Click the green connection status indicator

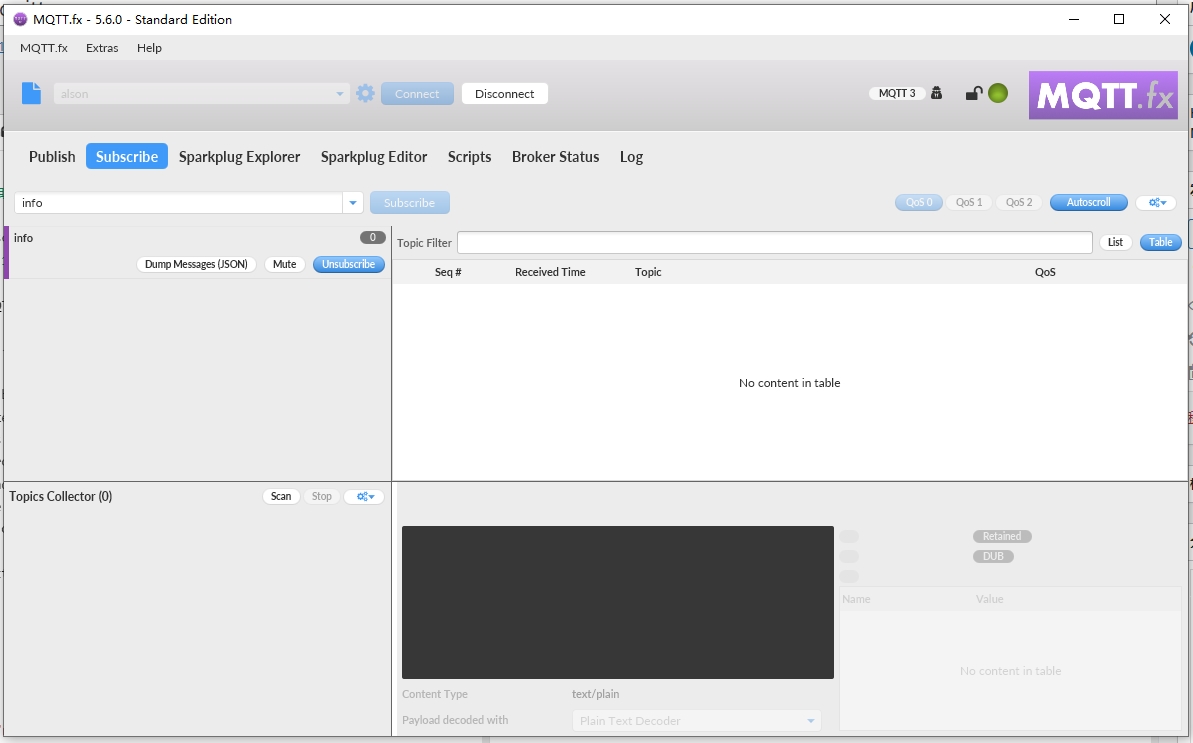coord(997,94)
